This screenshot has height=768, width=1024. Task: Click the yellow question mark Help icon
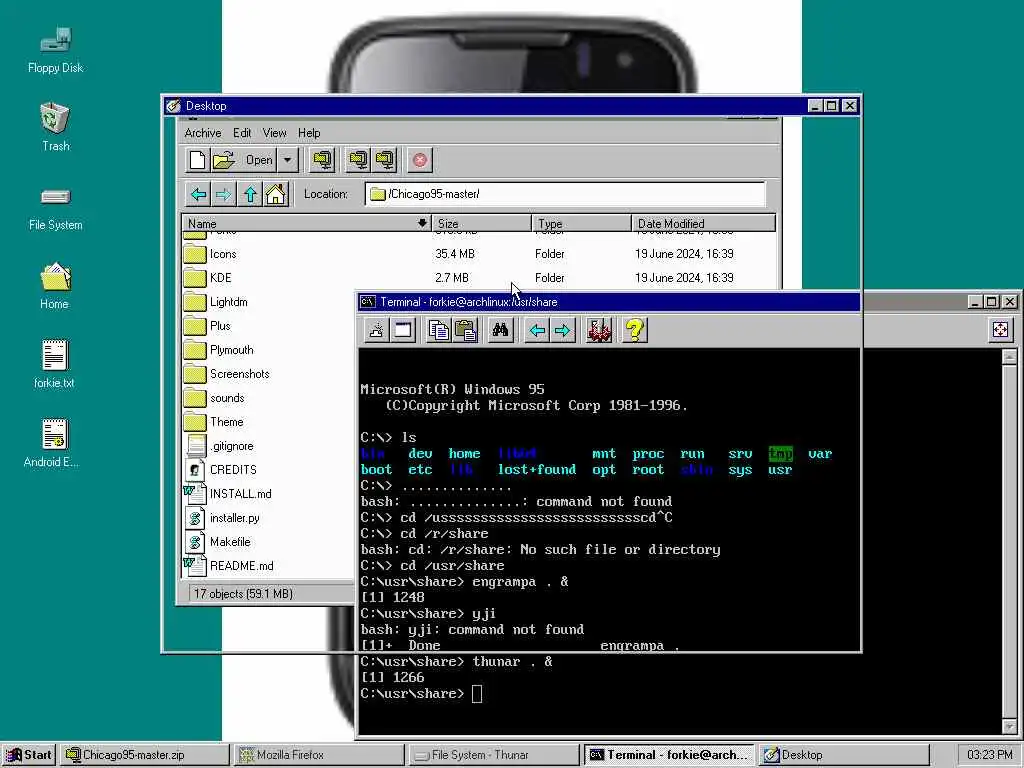point(634,330)
